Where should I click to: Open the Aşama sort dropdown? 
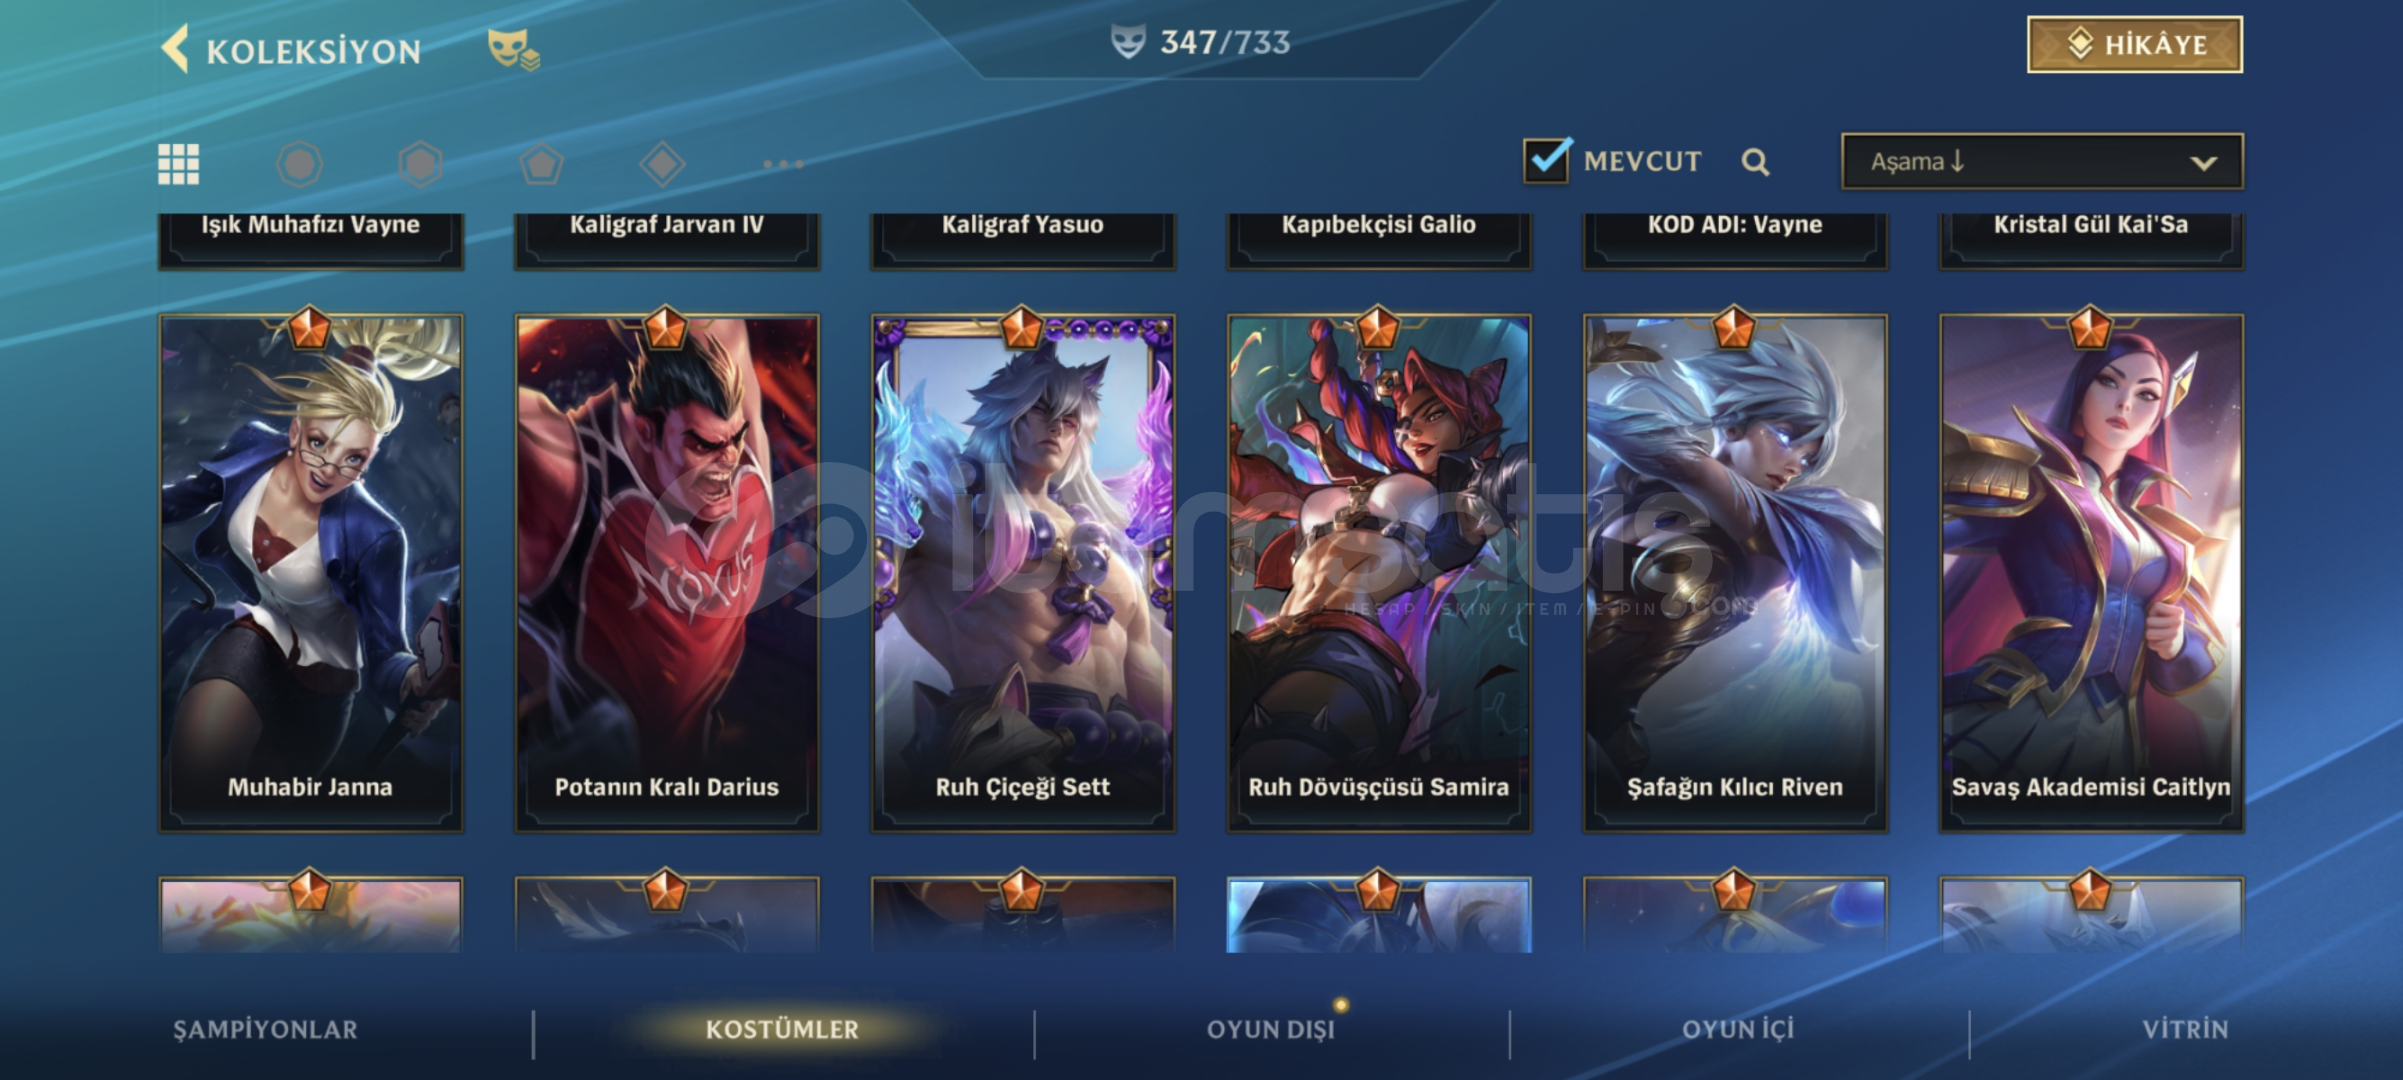coord(2042,161)
